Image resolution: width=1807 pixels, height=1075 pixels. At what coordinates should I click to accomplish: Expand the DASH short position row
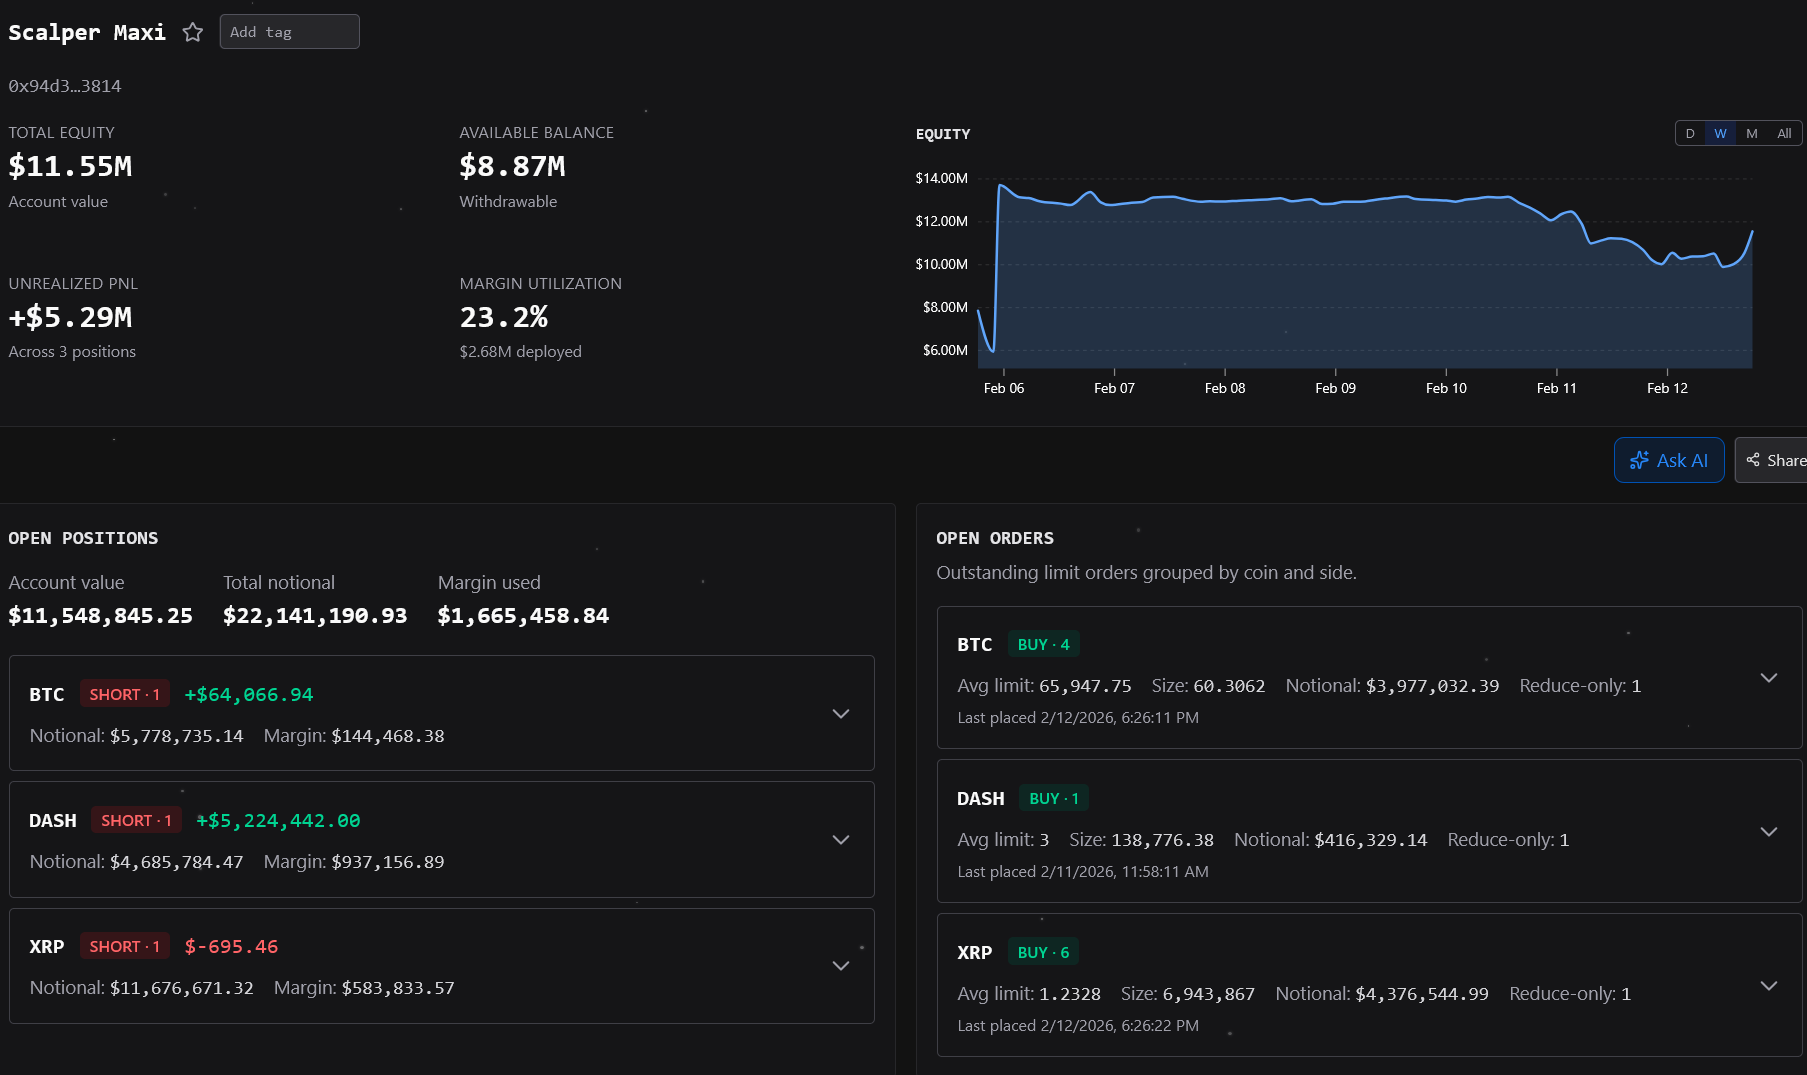tap(841, 840)
